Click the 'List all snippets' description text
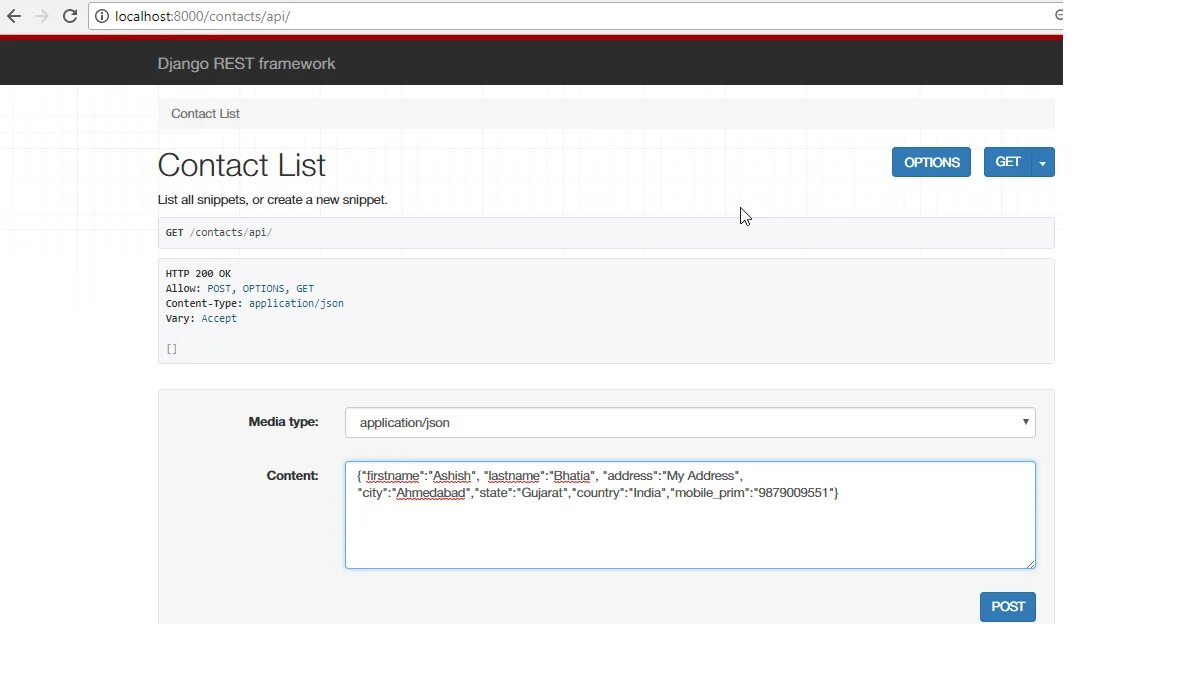This screenshot has width=1192, height=698. coord(272,200)
